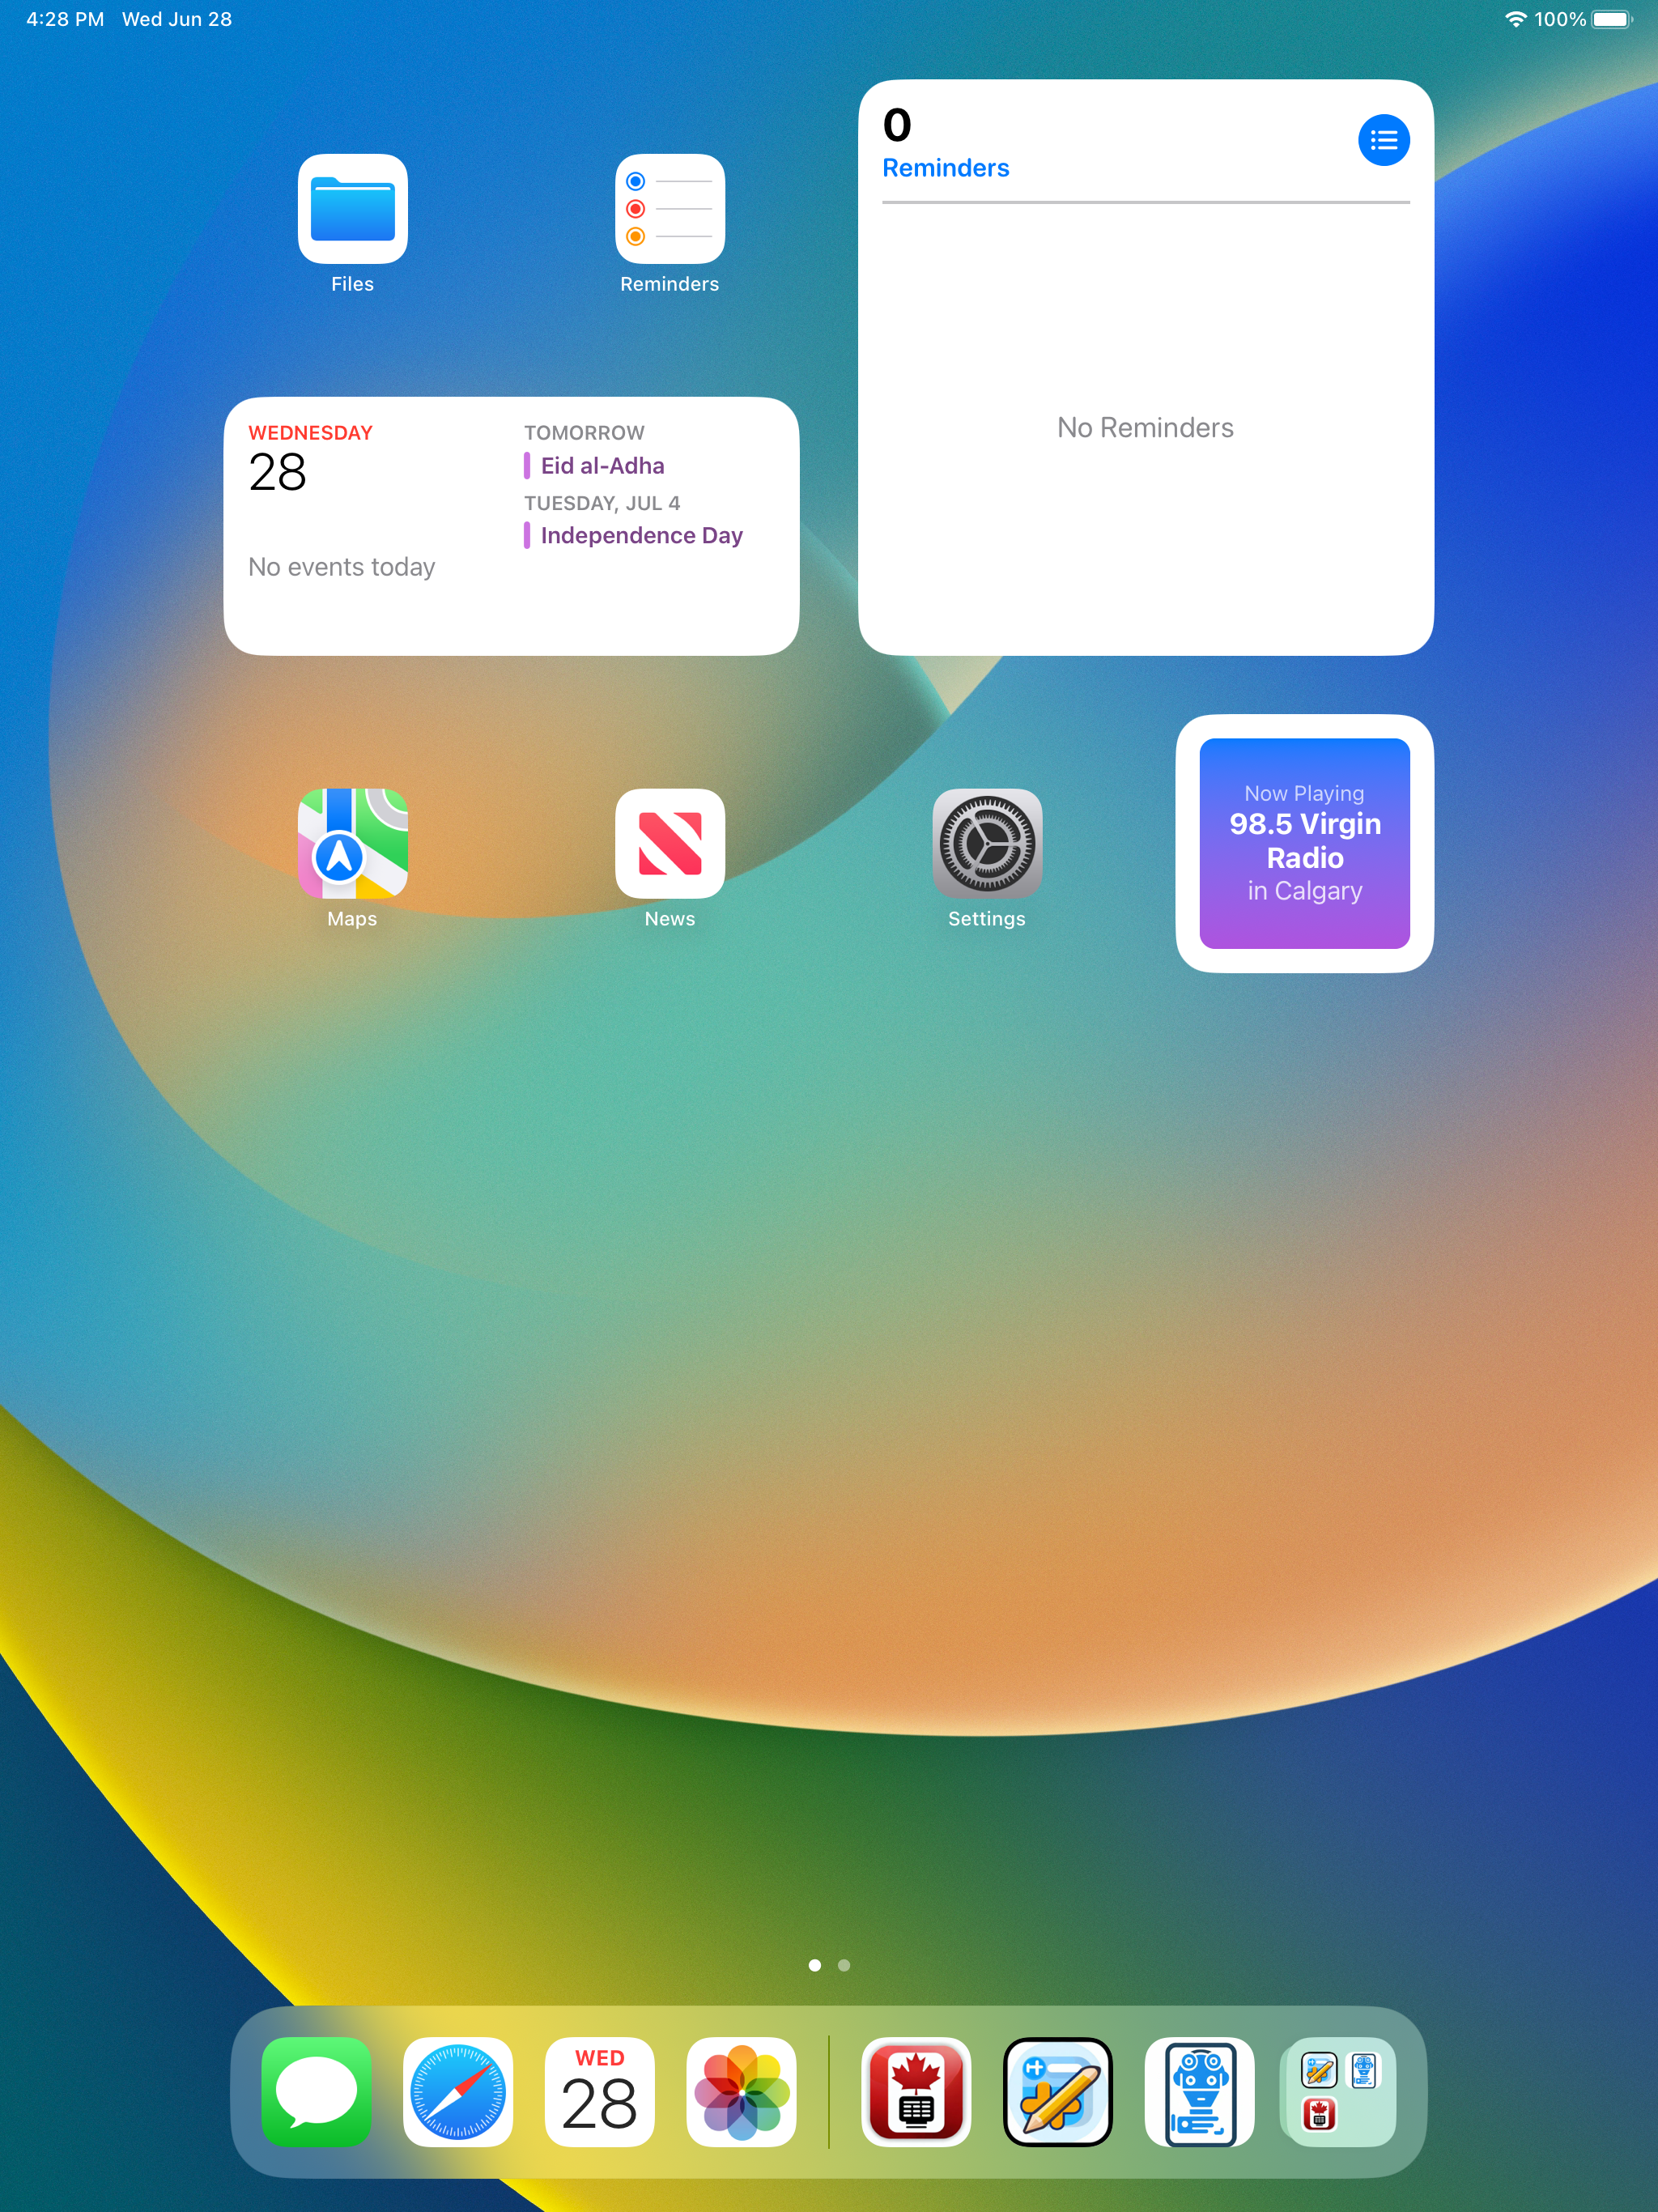
Task: Tap the 'TOMORROW' header in Calendar widget
Action: [584, 433]
